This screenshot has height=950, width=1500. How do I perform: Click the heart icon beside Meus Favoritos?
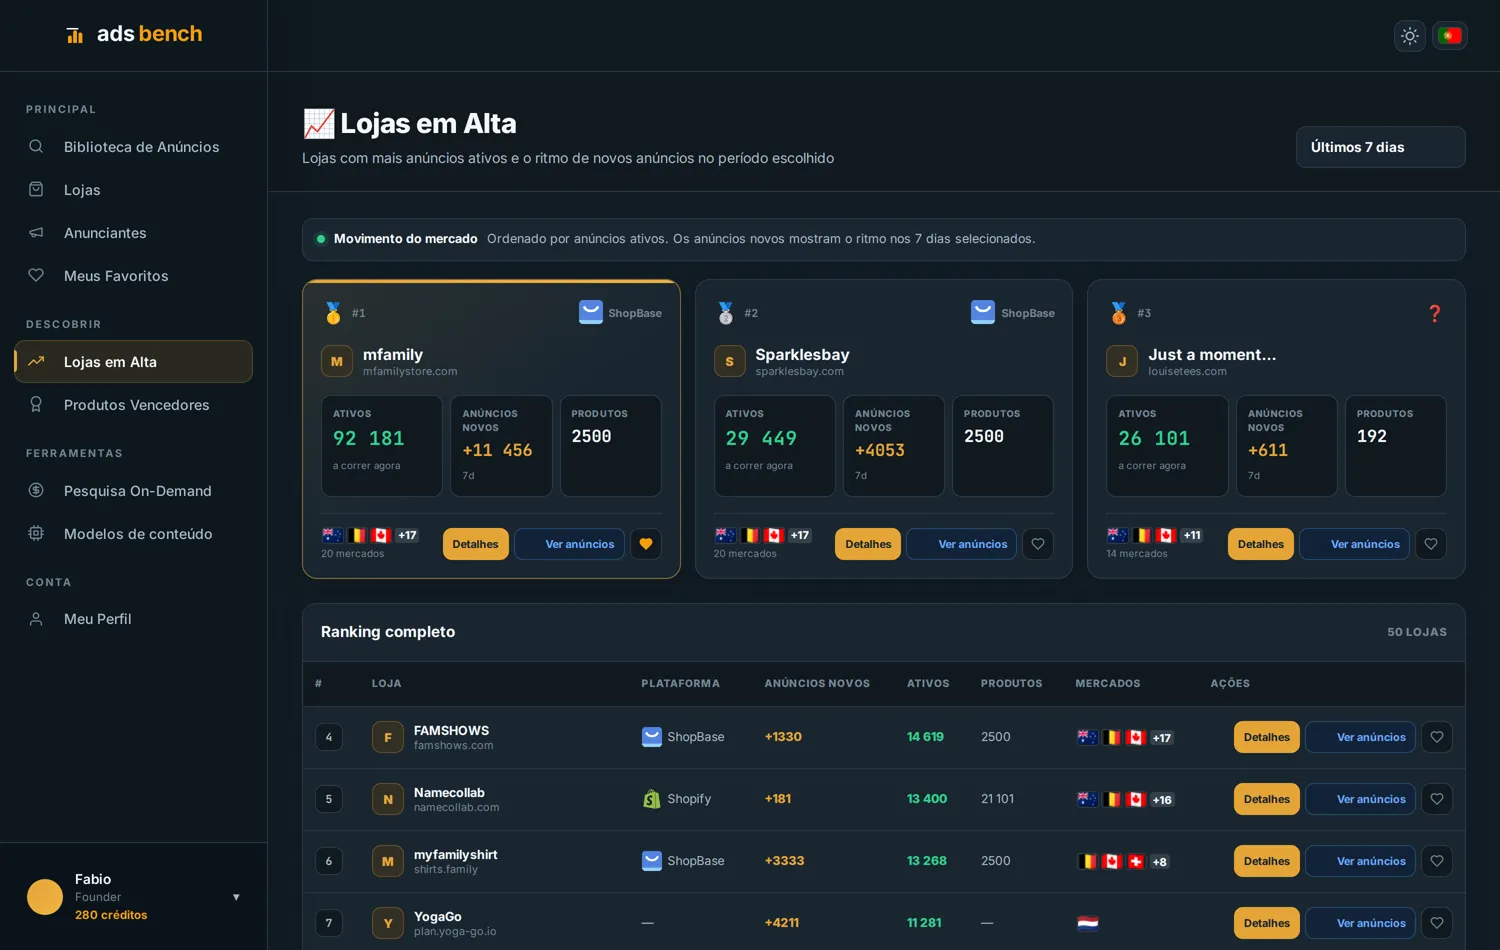pos(36,275)
